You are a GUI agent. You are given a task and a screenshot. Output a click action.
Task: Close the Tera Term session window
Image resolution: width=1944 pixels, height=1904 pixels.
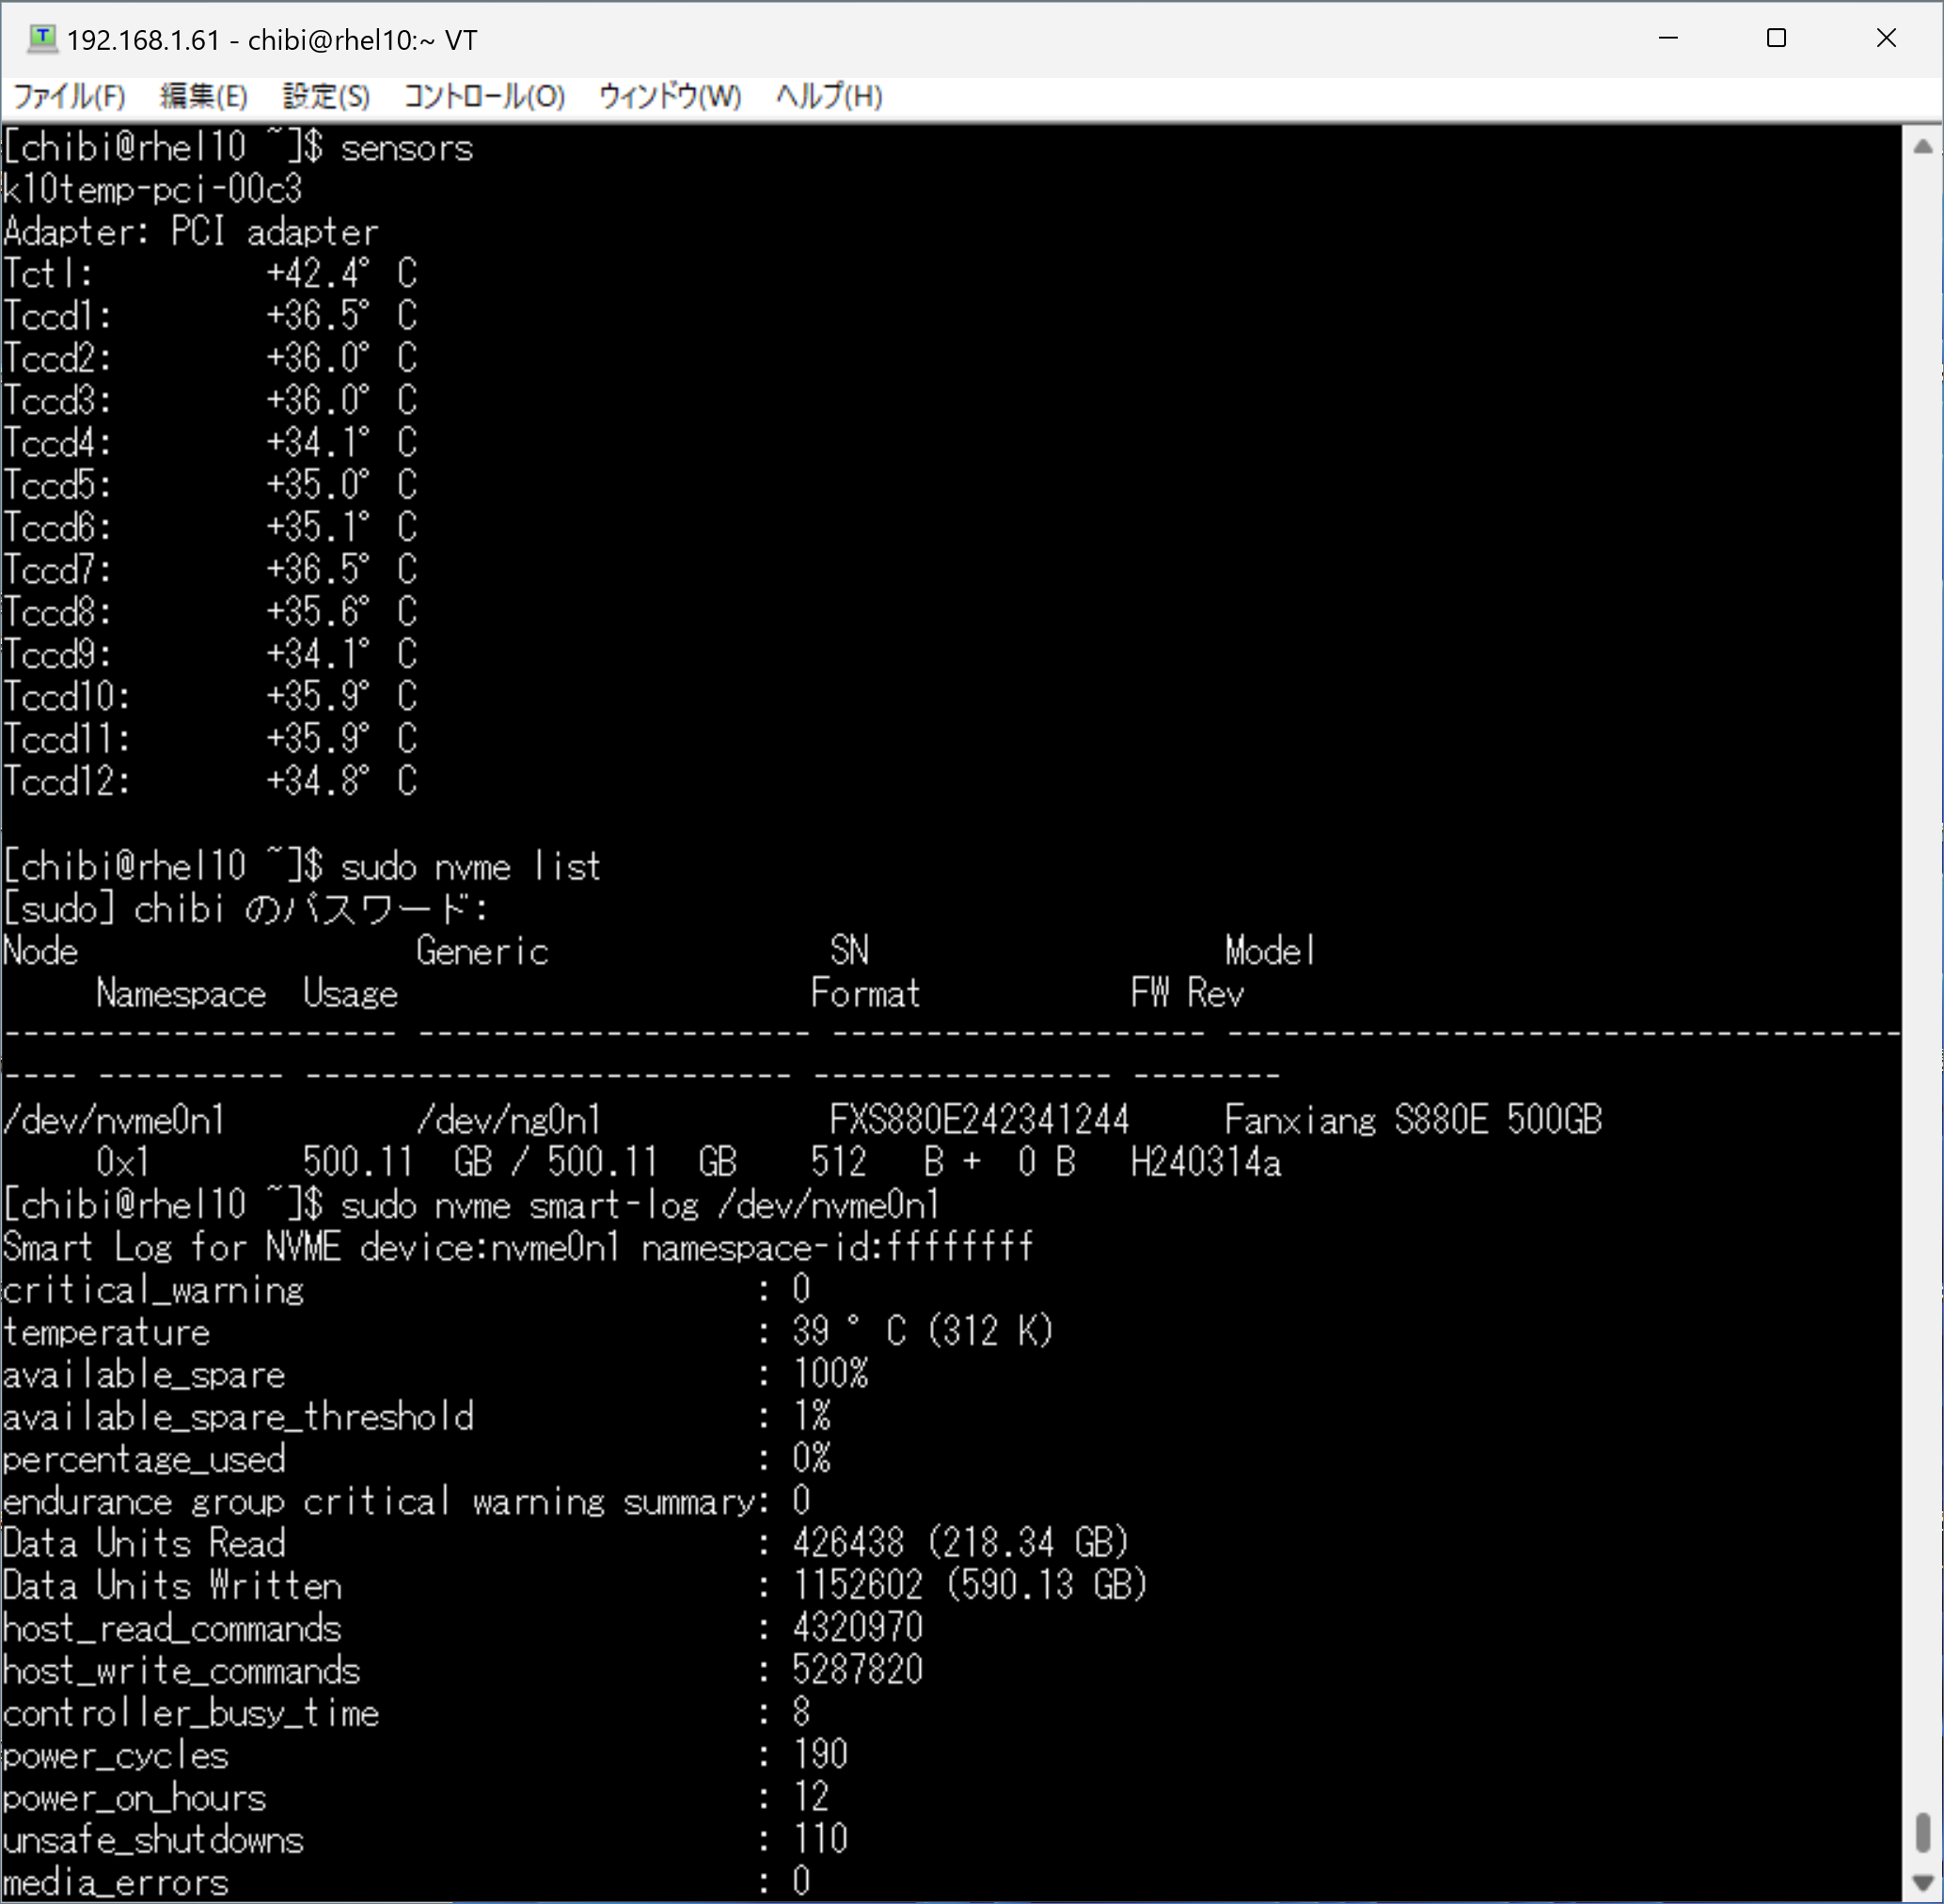point(1886,39)
